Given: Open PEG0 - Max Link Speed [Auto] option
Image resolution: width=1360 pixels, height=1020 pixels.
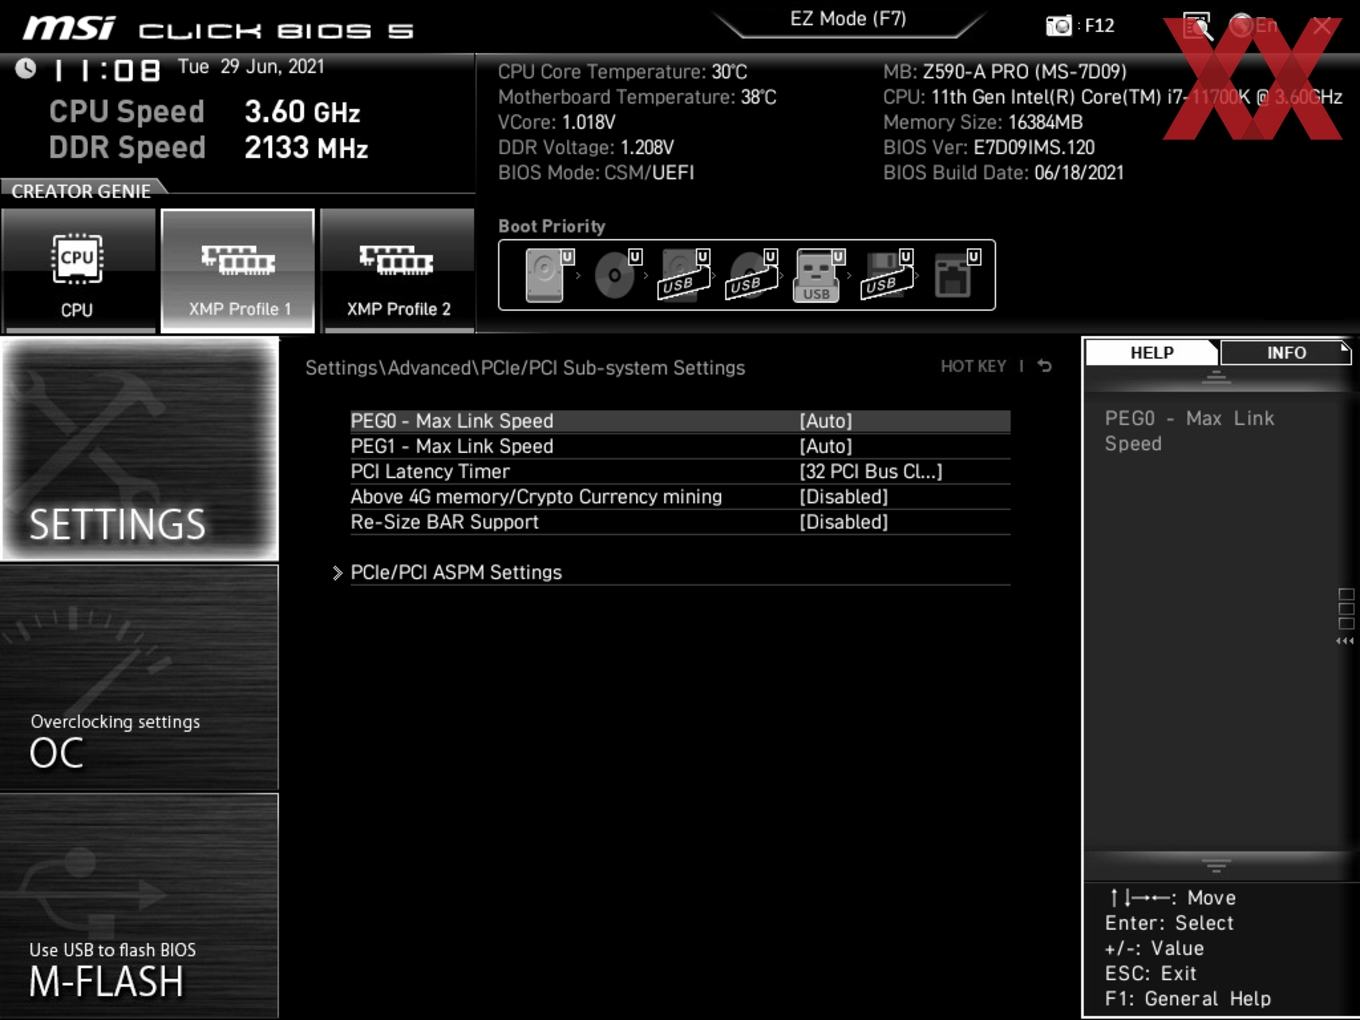Looking at the screenshot, I should (680, 421).
